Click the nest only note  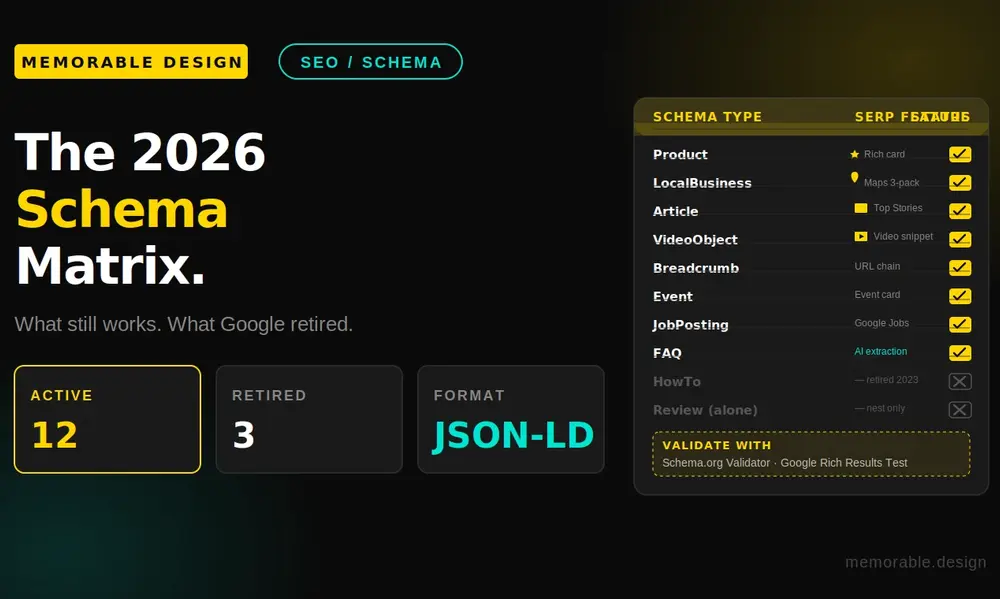(879, 408)
